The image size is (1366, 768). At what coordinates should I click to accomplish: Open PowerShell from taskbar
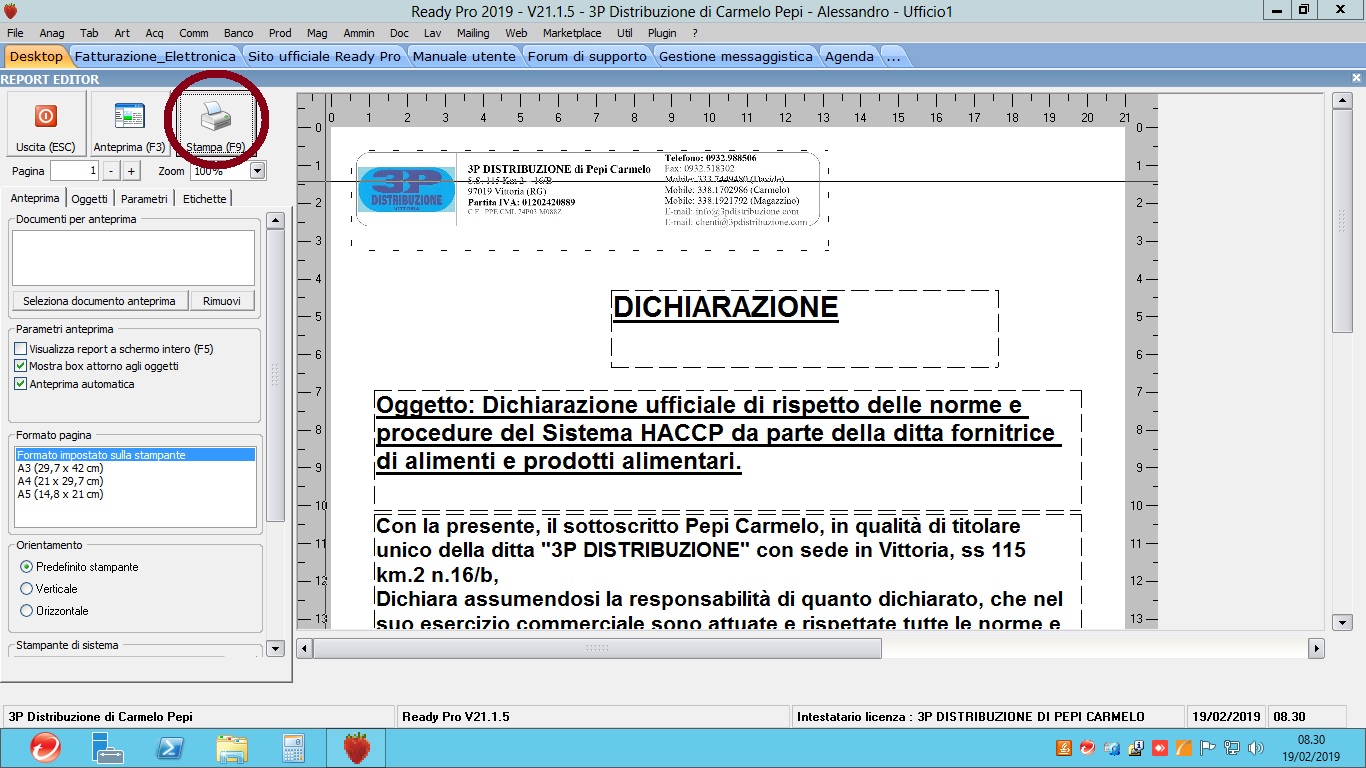tap(169, 748)
